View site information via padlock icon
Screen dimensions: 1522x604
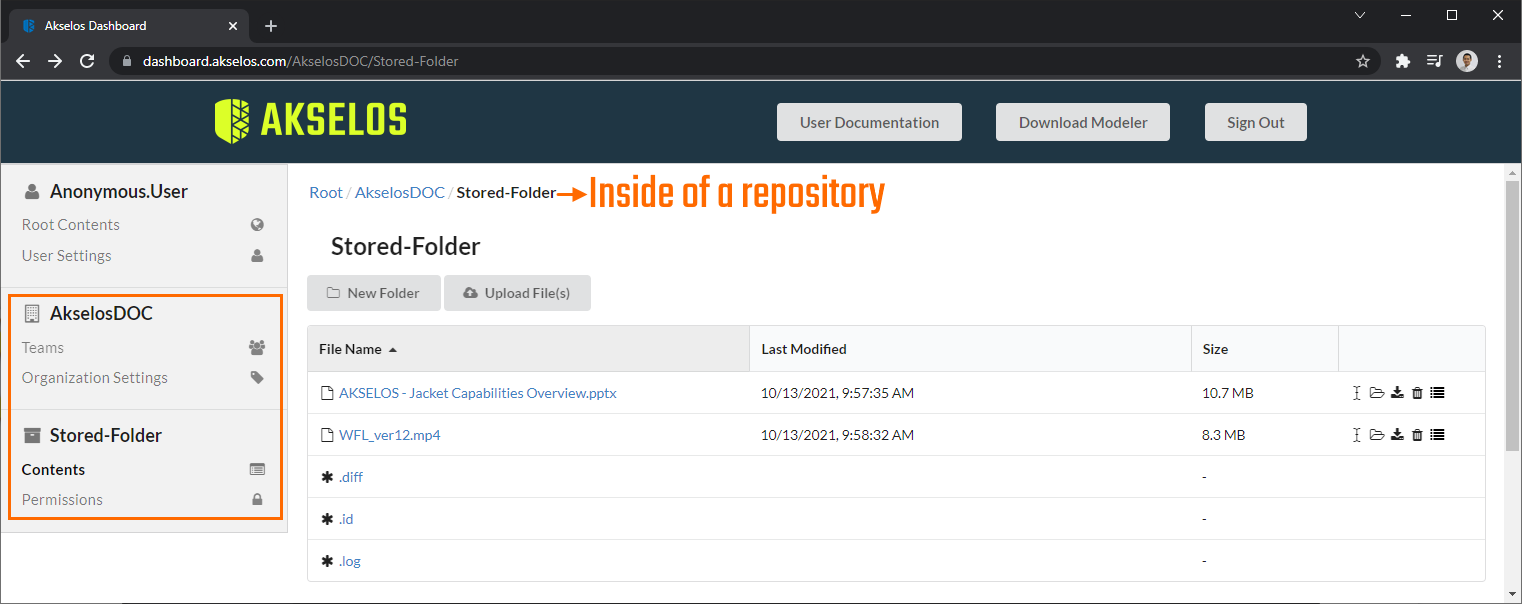pos(126,61)
